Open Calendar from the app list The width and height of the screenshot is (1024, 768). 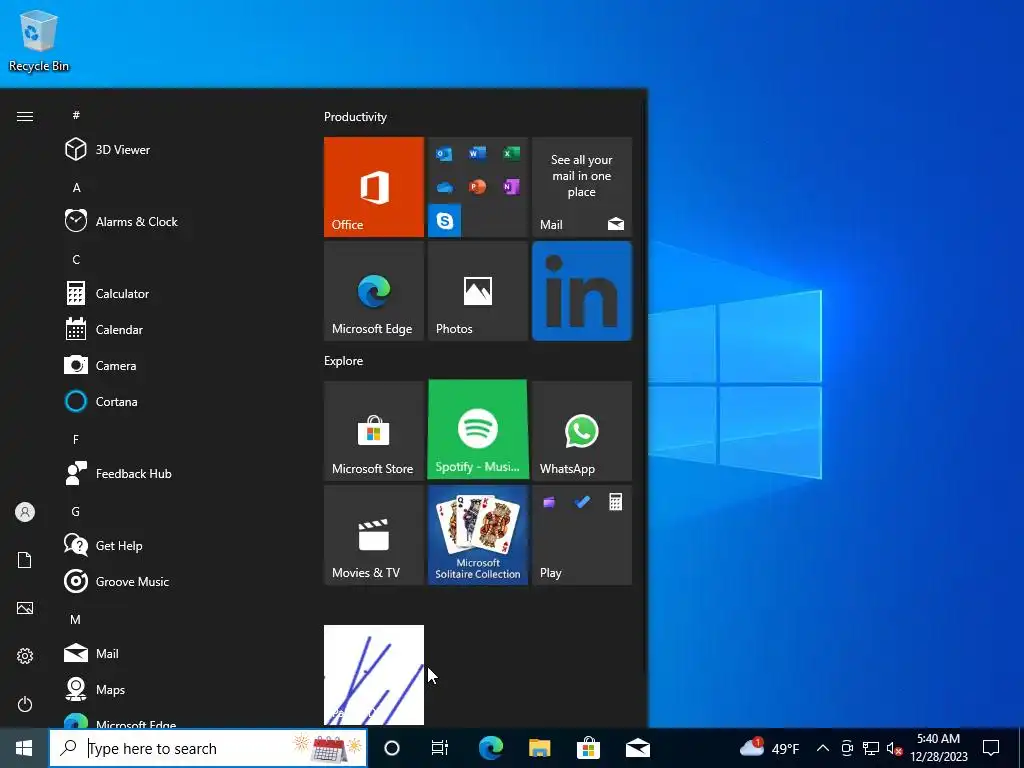[x=176, y=330]
